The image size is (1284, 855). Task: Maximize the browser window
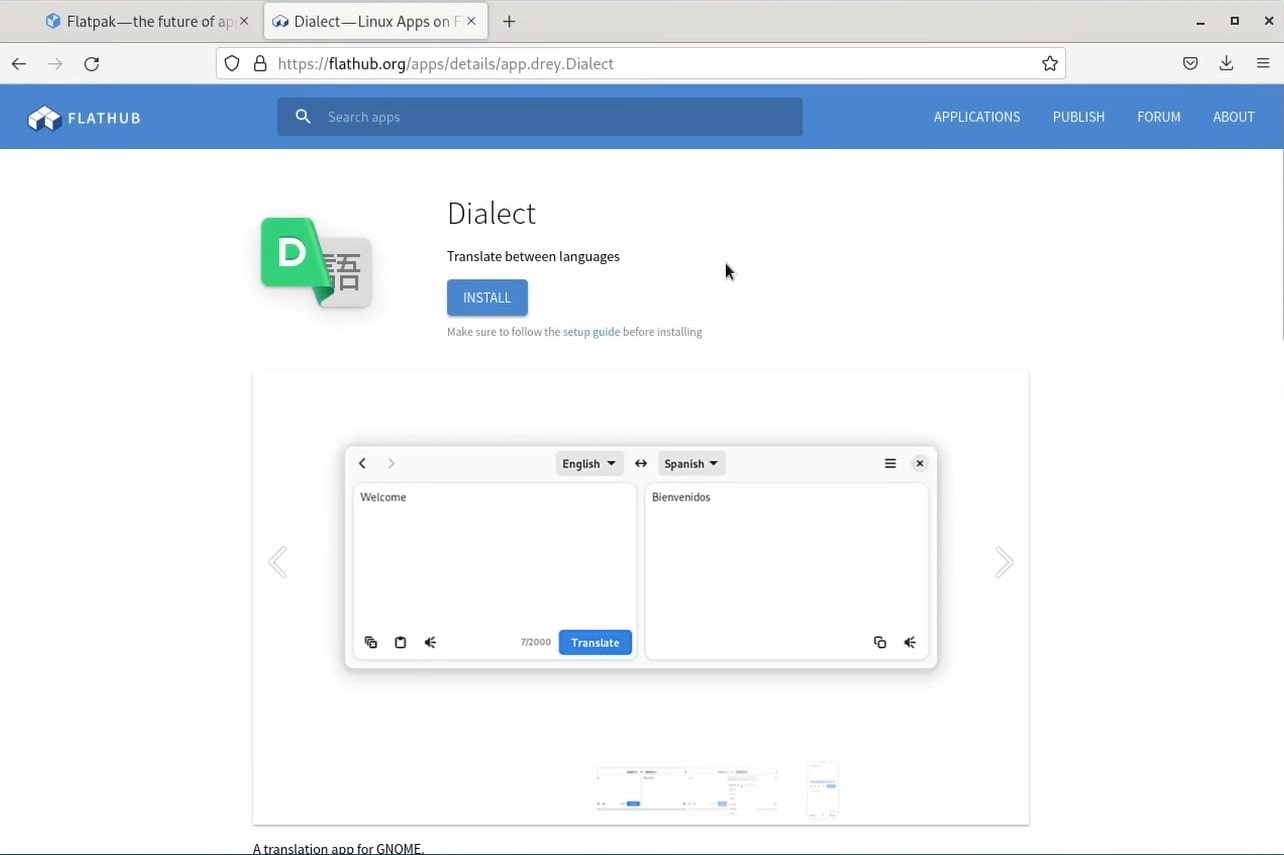click(x=1235, y=21)
